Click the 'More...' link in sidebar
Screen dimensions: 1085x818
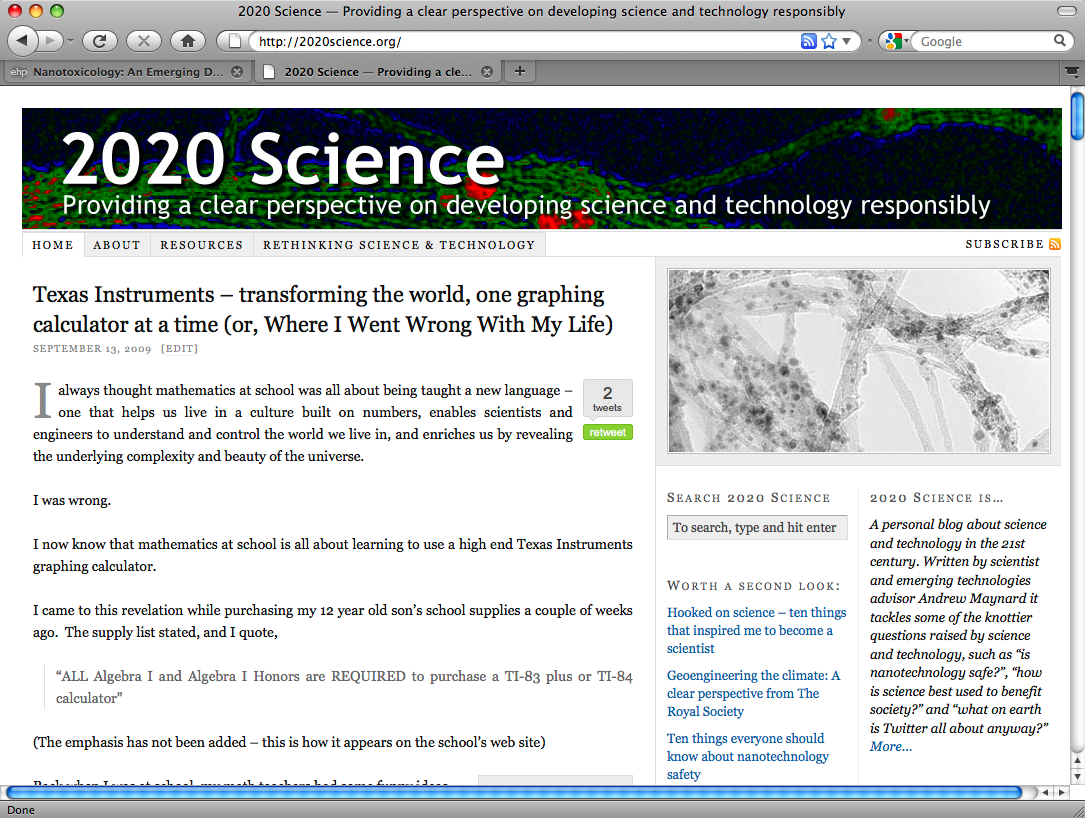click(891, 747)
